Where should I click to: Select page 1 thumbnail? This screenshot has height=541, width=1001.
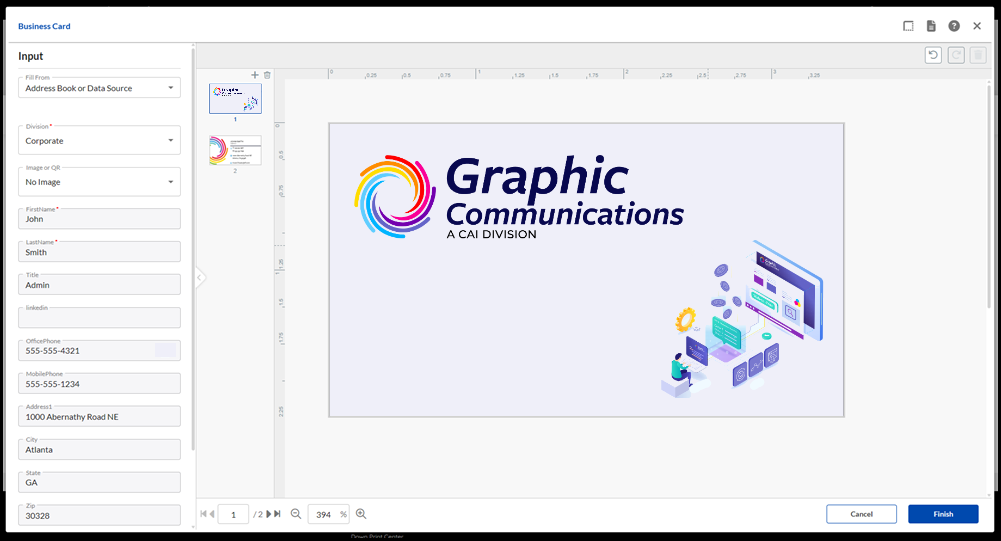point(235,98)
